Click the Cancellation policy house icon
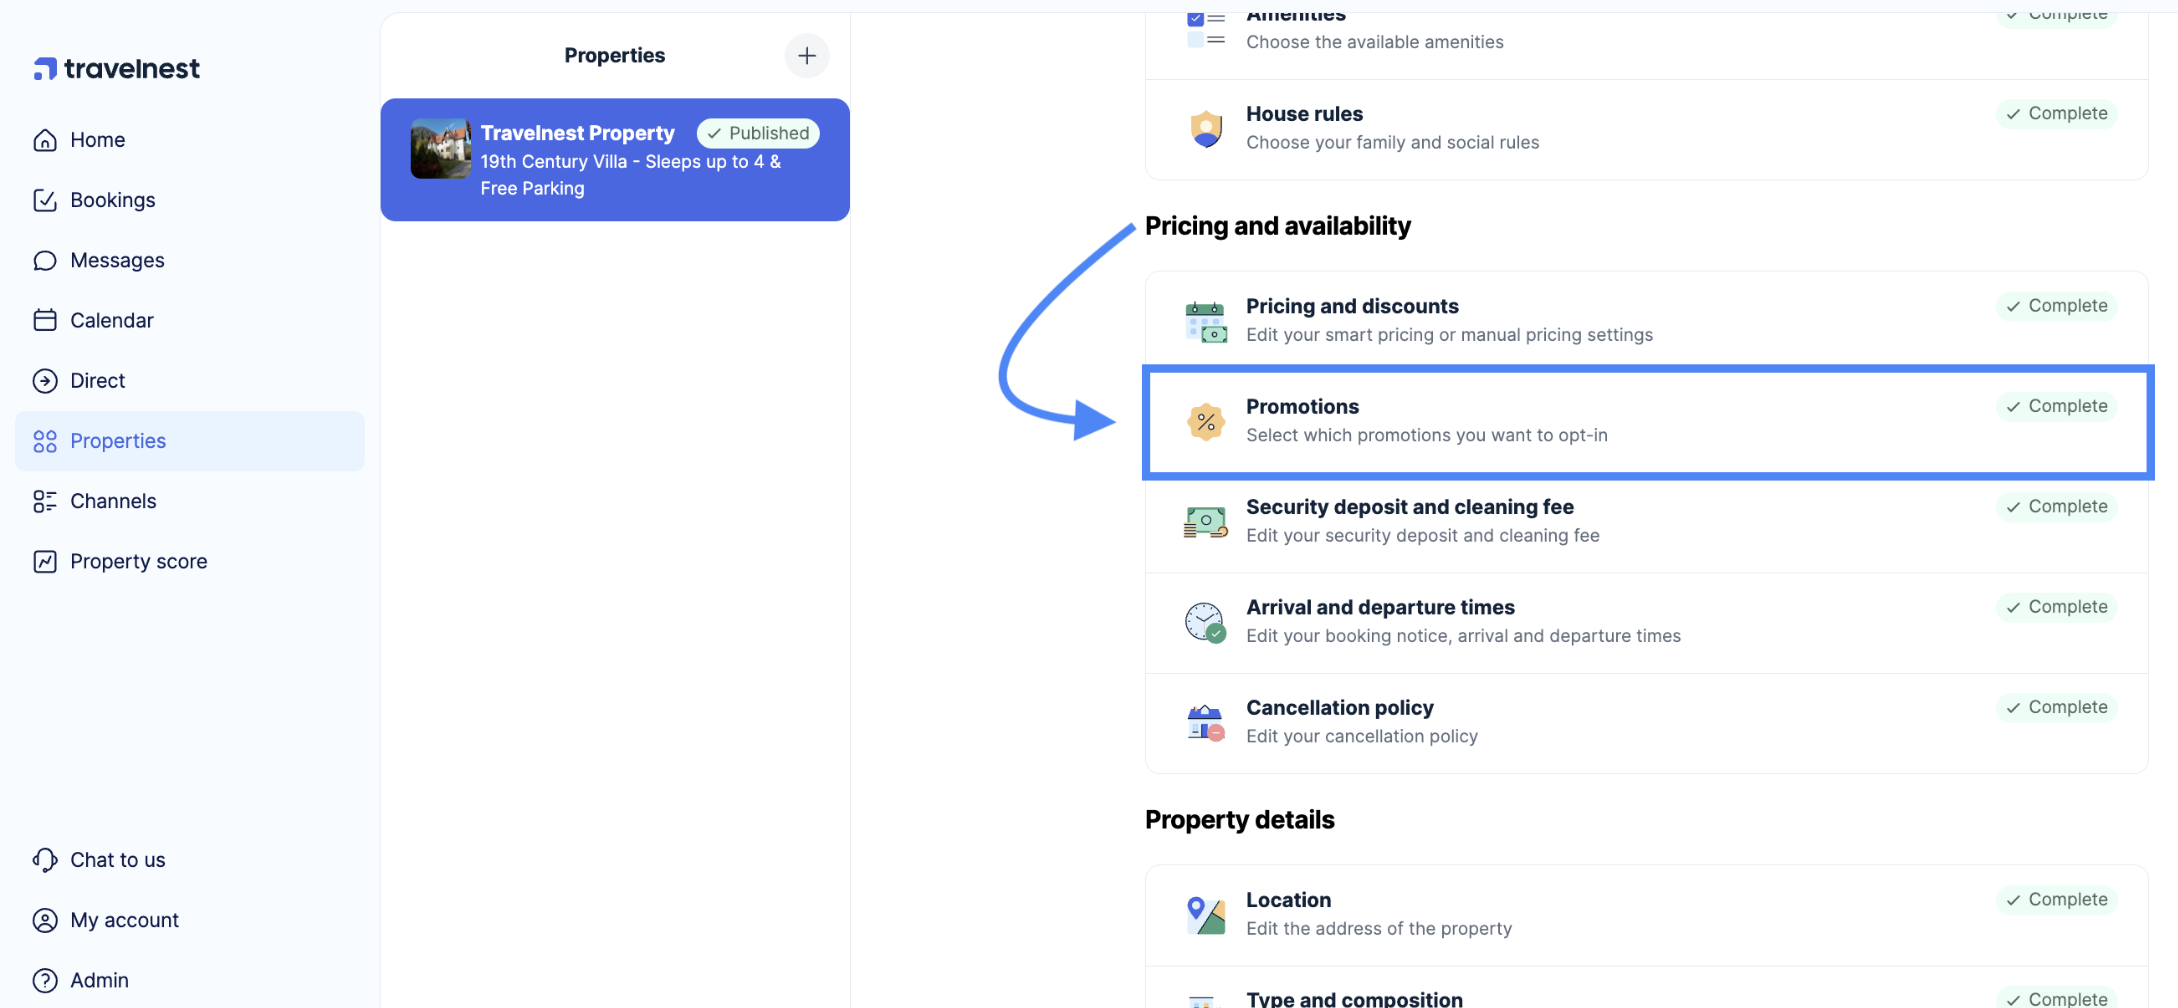The height and width of the screenshot is (1008, 2178). tap(1205, 722)
